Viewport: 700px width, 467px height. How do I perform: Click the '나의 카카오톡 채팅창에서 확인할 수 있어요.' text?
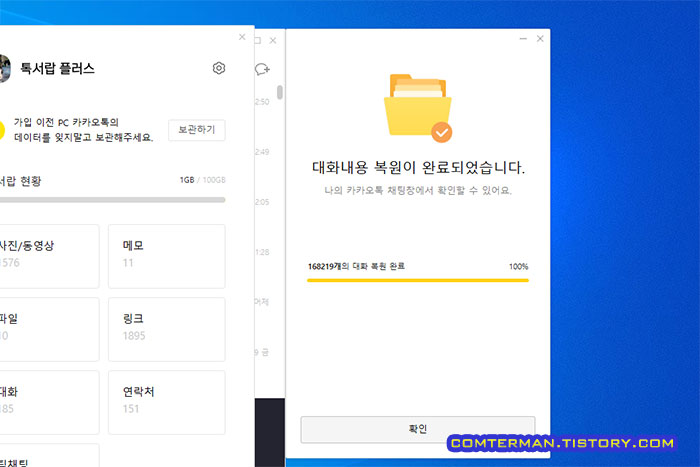418,190
